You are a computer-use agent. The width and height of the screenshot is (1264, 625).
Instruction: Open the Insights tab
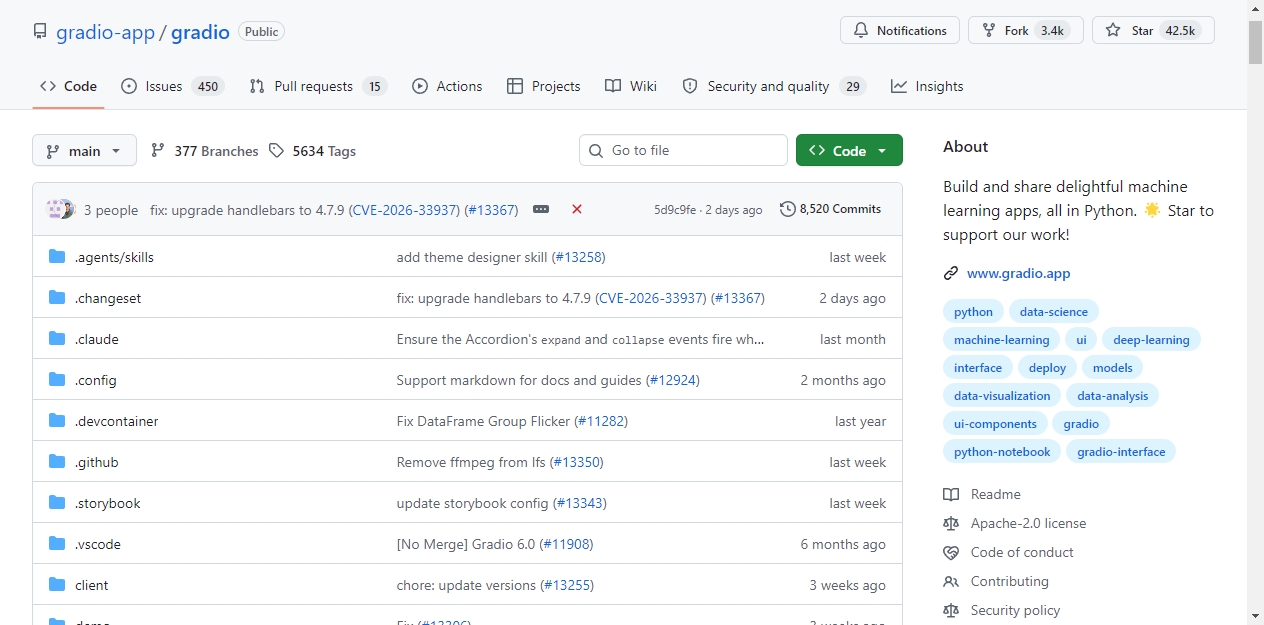coord(927,86)
